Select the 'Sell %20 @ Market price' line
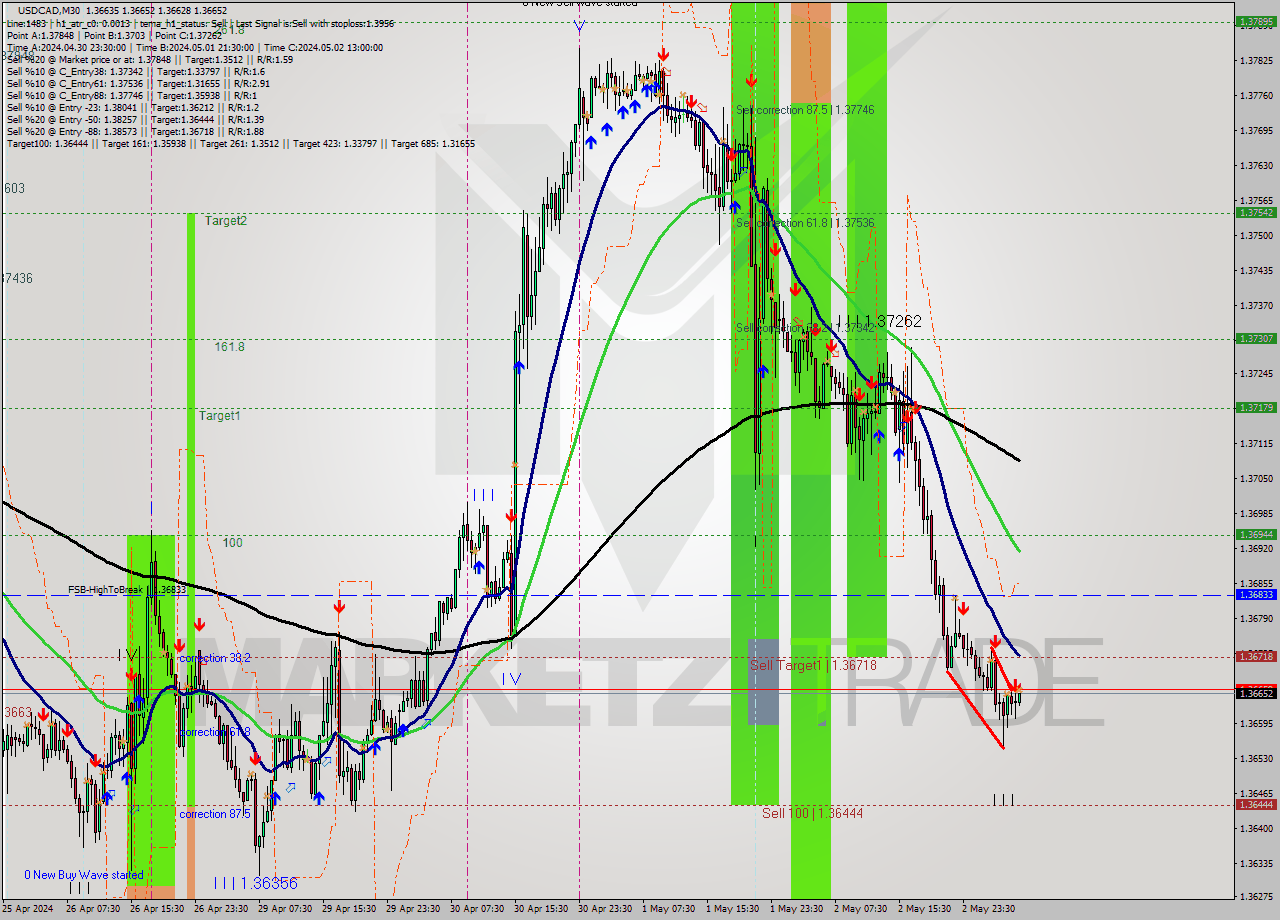 pyautogui.click(x=150, y=59)
